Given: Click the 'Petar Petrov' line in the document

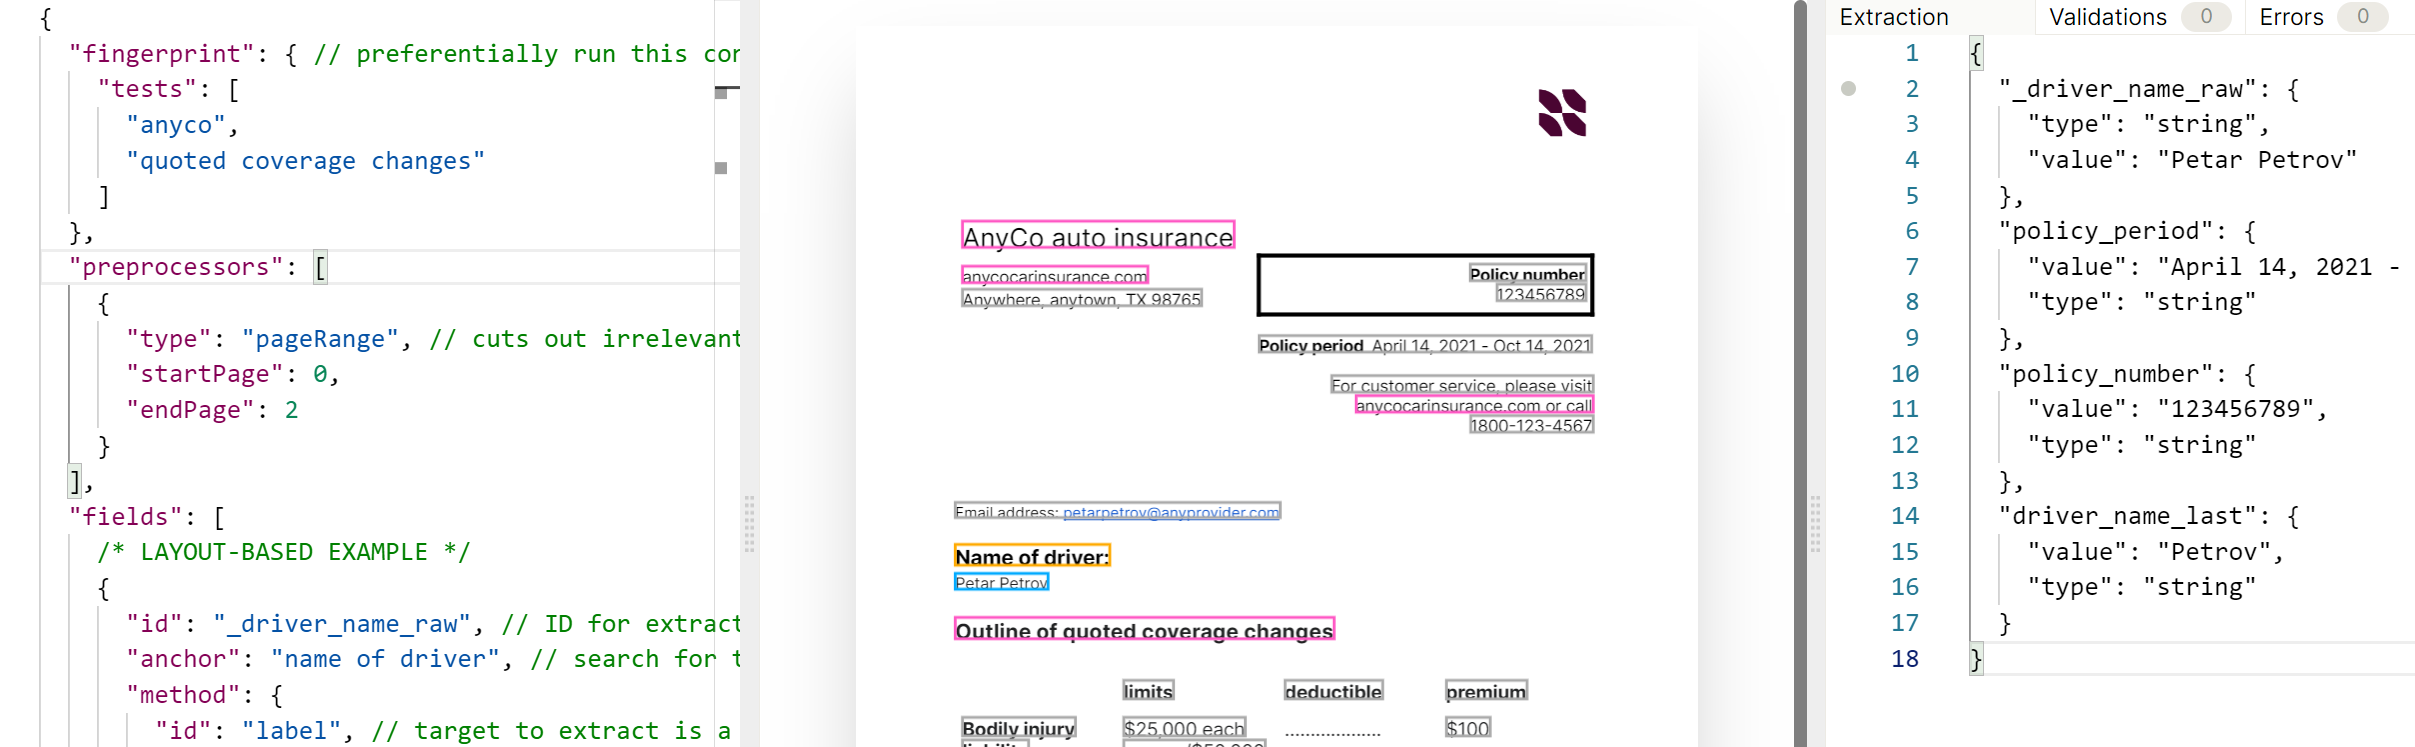Looking at the screenshot, I should click(x=1001, y=582).
